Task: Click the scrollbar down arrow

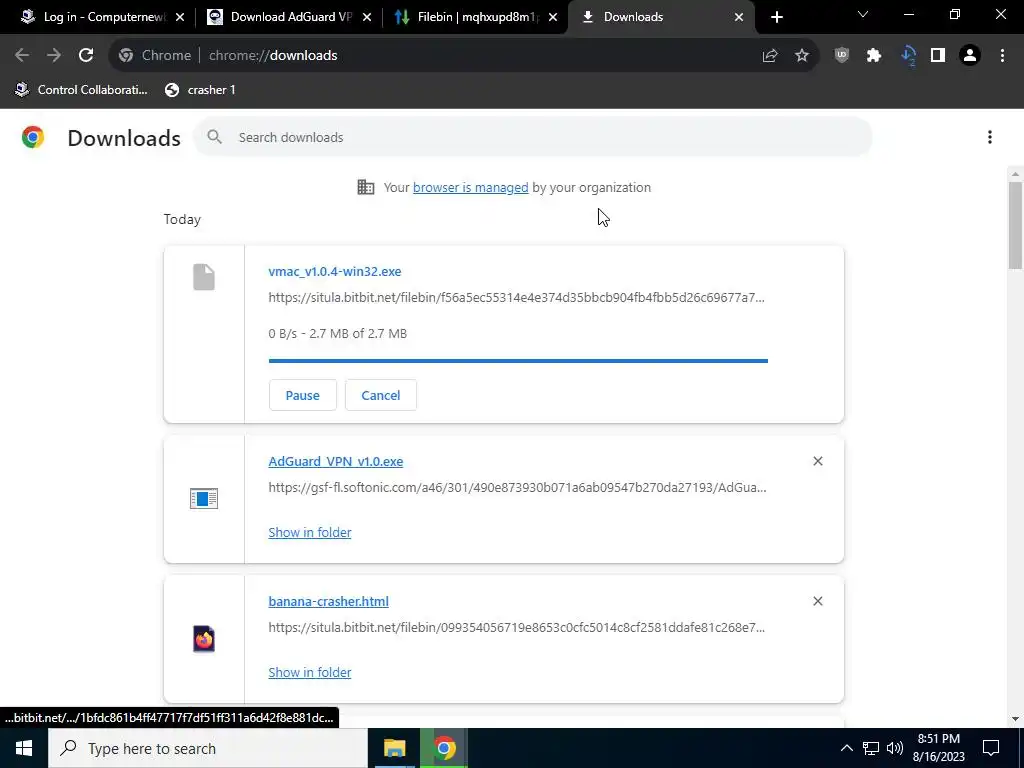Action: tap(1015, 719)
